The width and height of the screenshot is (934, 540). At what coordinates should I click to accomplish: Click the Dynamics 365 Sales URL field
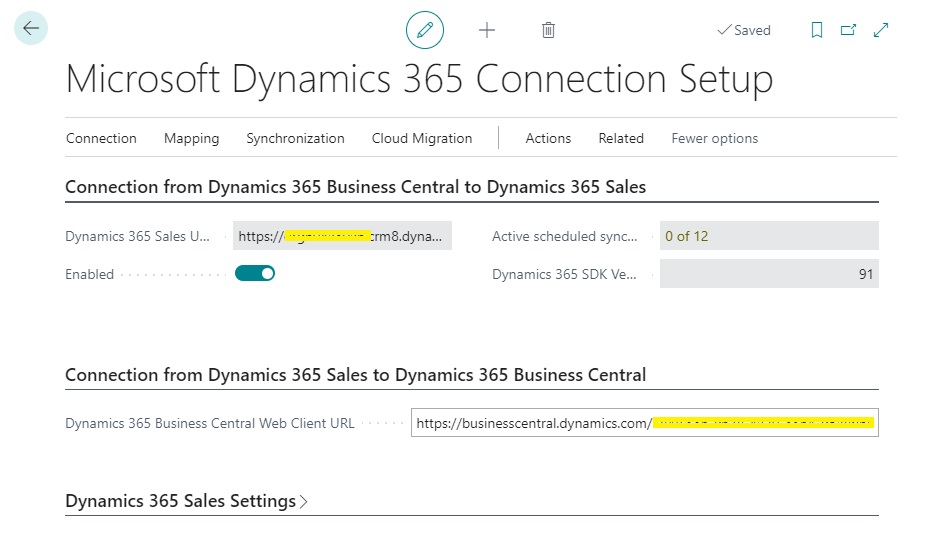pos(342,236)
